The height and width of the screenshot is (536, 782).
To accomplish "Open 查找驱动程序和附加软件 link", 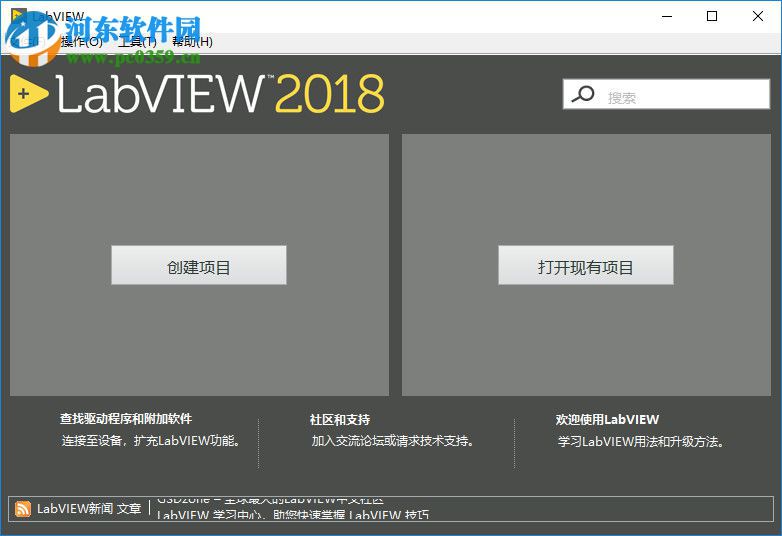I will 126,419.
